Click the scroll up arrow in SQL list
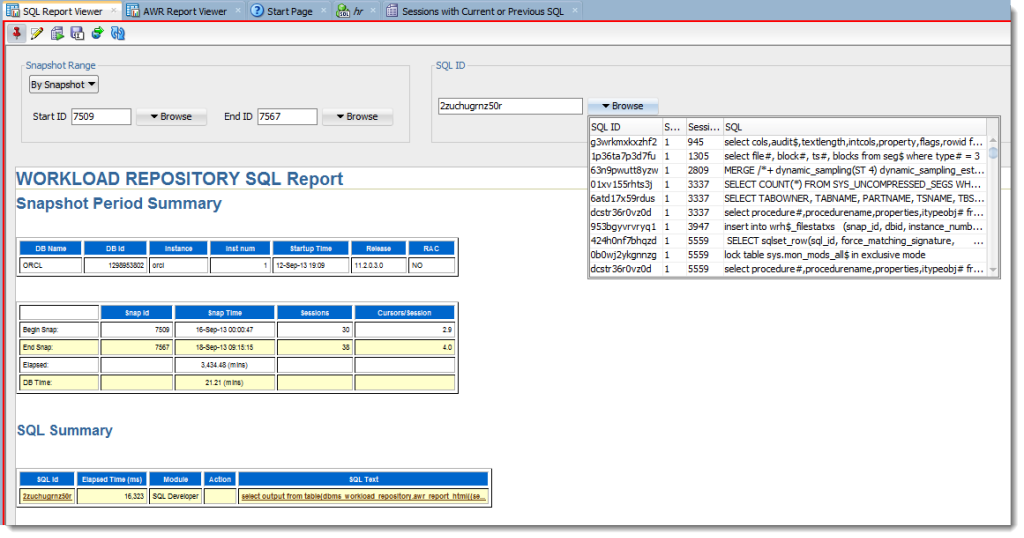This screenshot has height=538, width=1024. pos(993,140)
